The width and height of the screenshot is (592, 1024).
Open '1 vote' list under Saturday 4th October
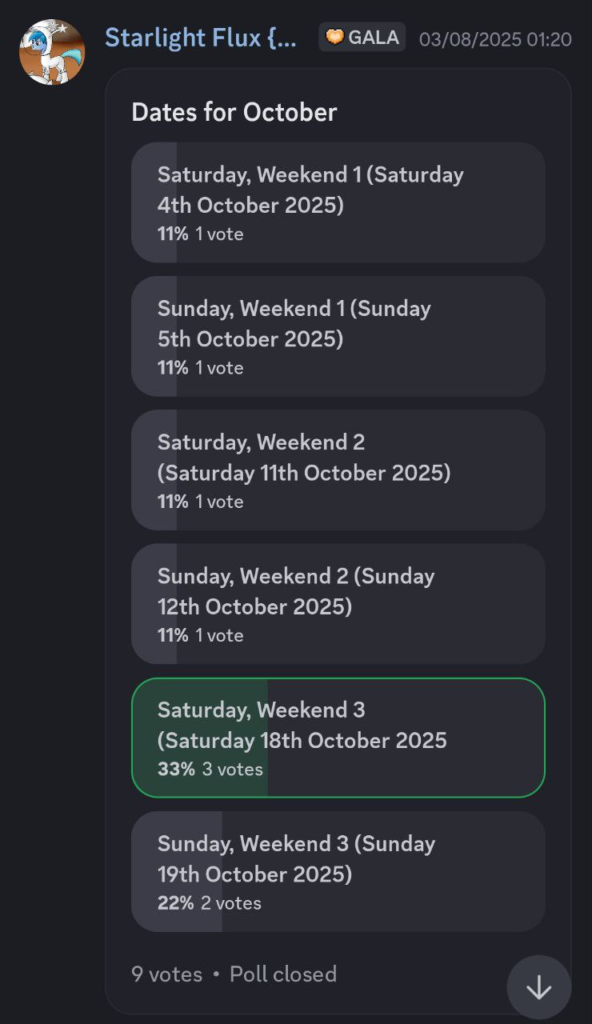point(220,234)
